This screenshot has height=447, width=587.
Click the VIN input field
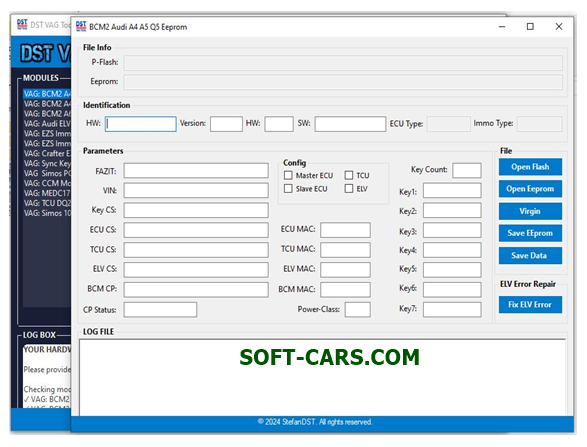[196, 190]
